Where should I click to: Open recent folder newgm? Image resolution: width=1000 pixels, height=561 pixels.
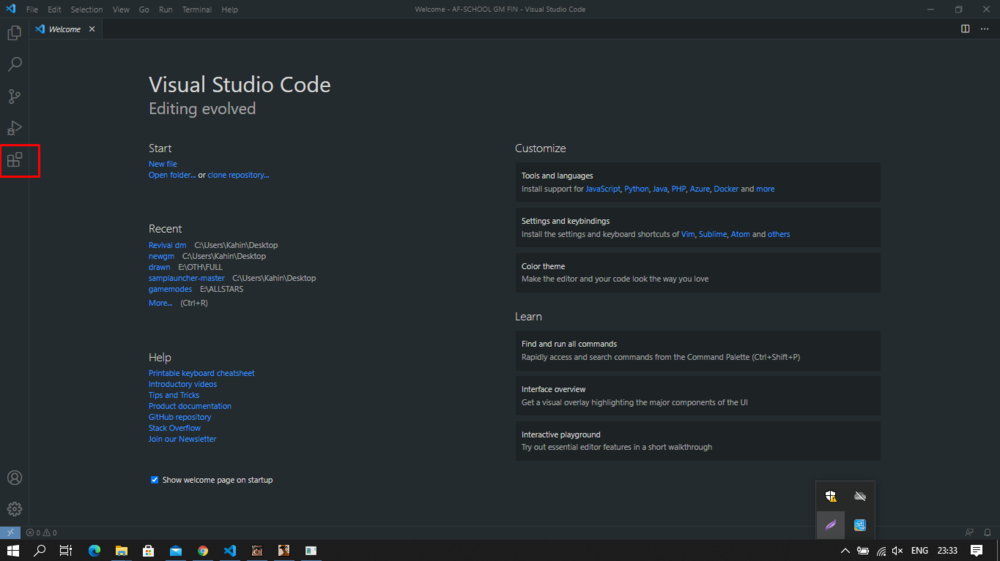click(161, 256)
